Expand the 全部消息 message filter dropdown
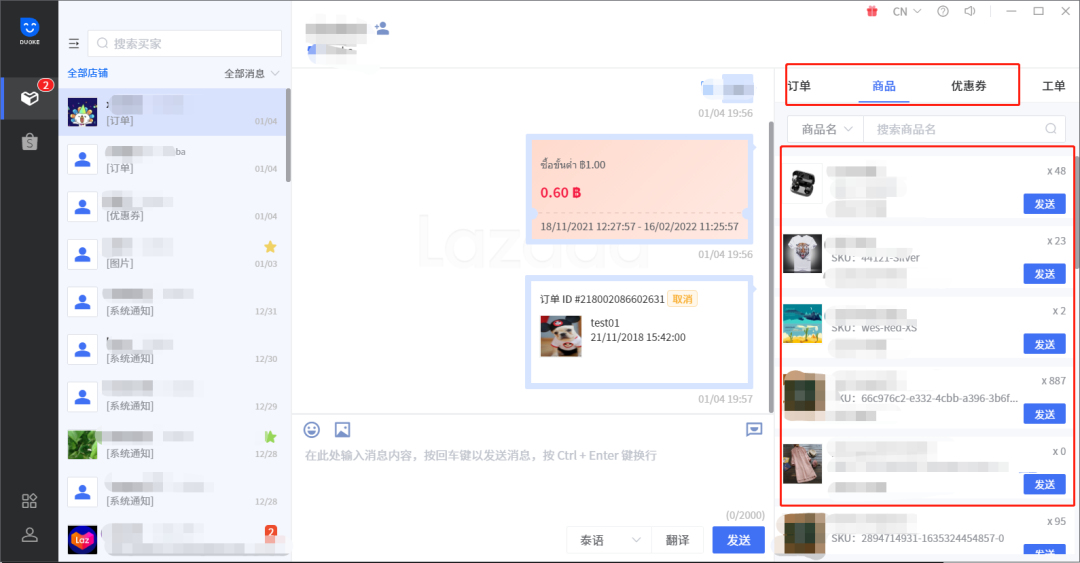1080x563 pixels. coord(251,73)
